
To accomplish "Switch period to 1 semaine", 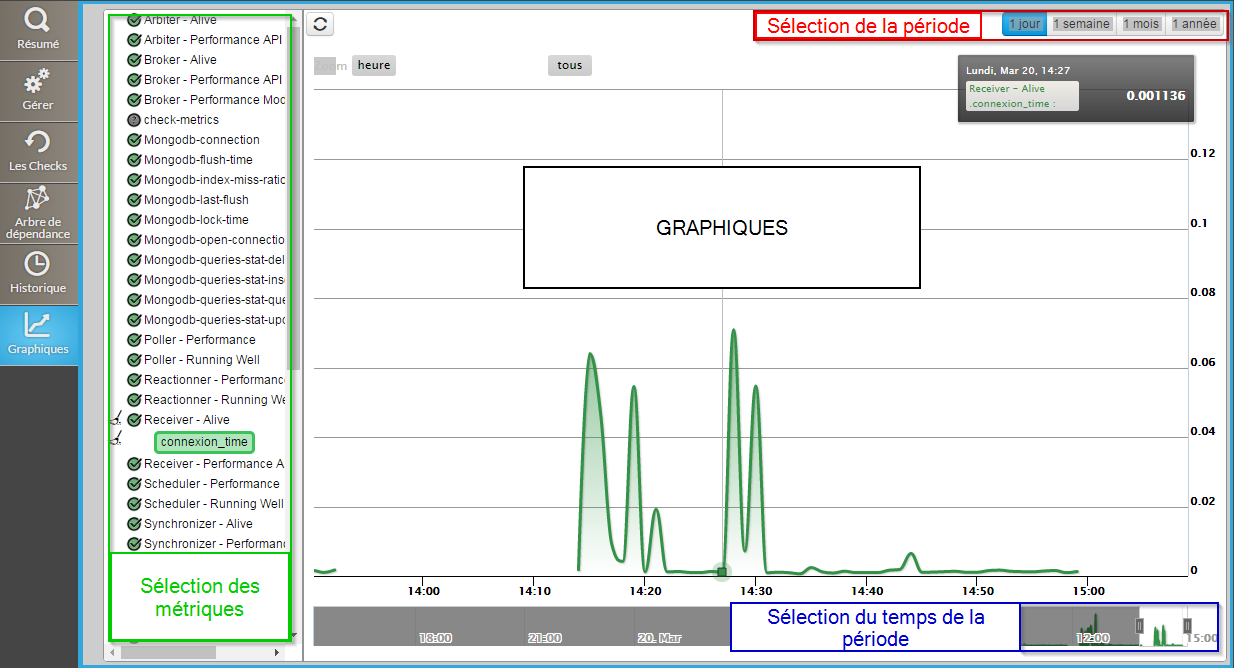I will [1082, 24].
